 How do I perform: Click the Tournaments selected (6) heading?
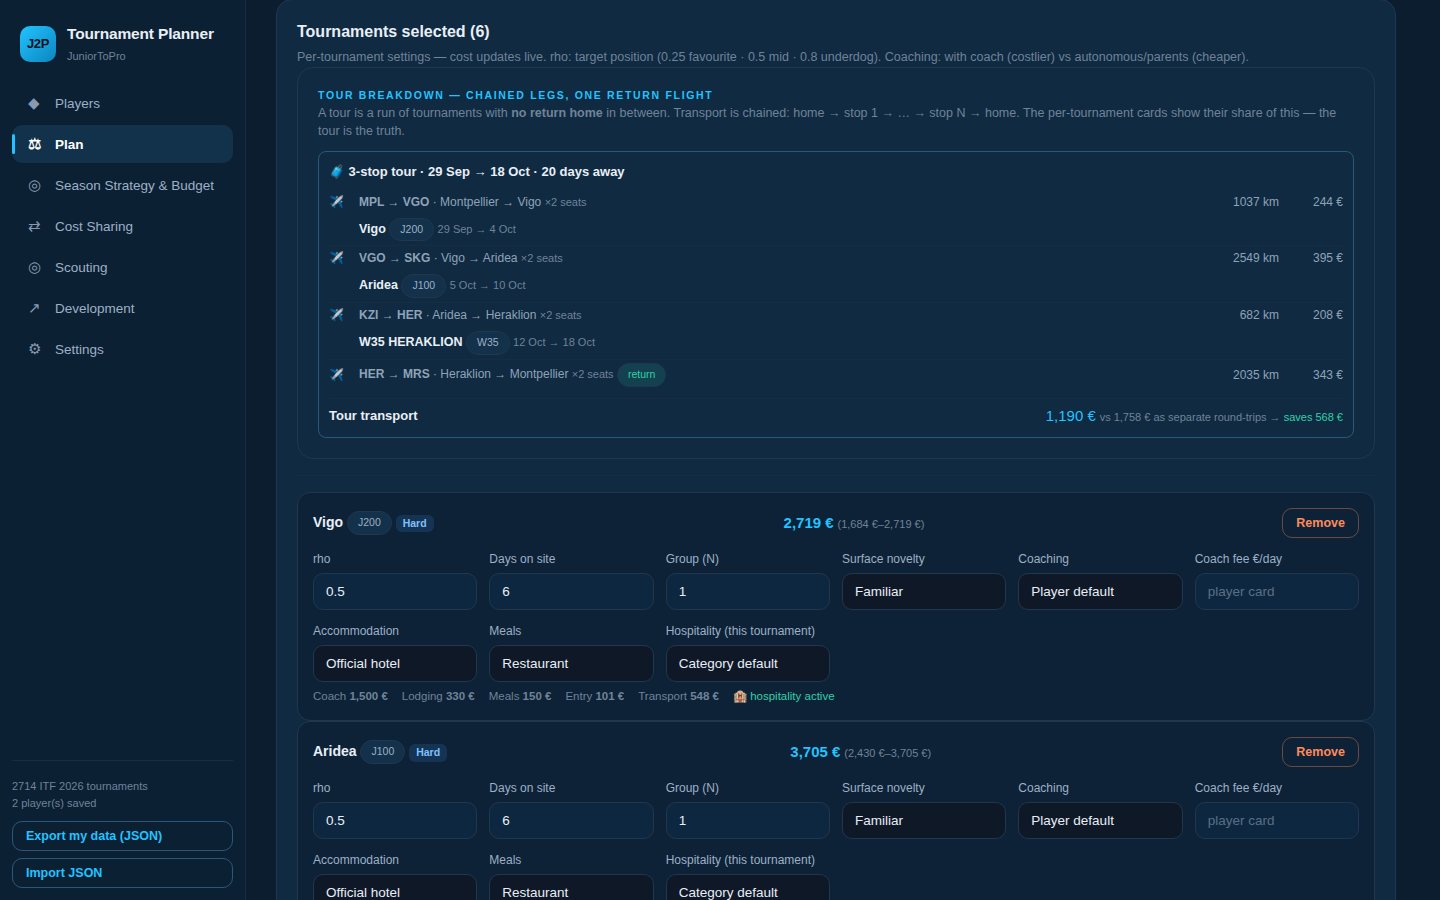(393, 32)
